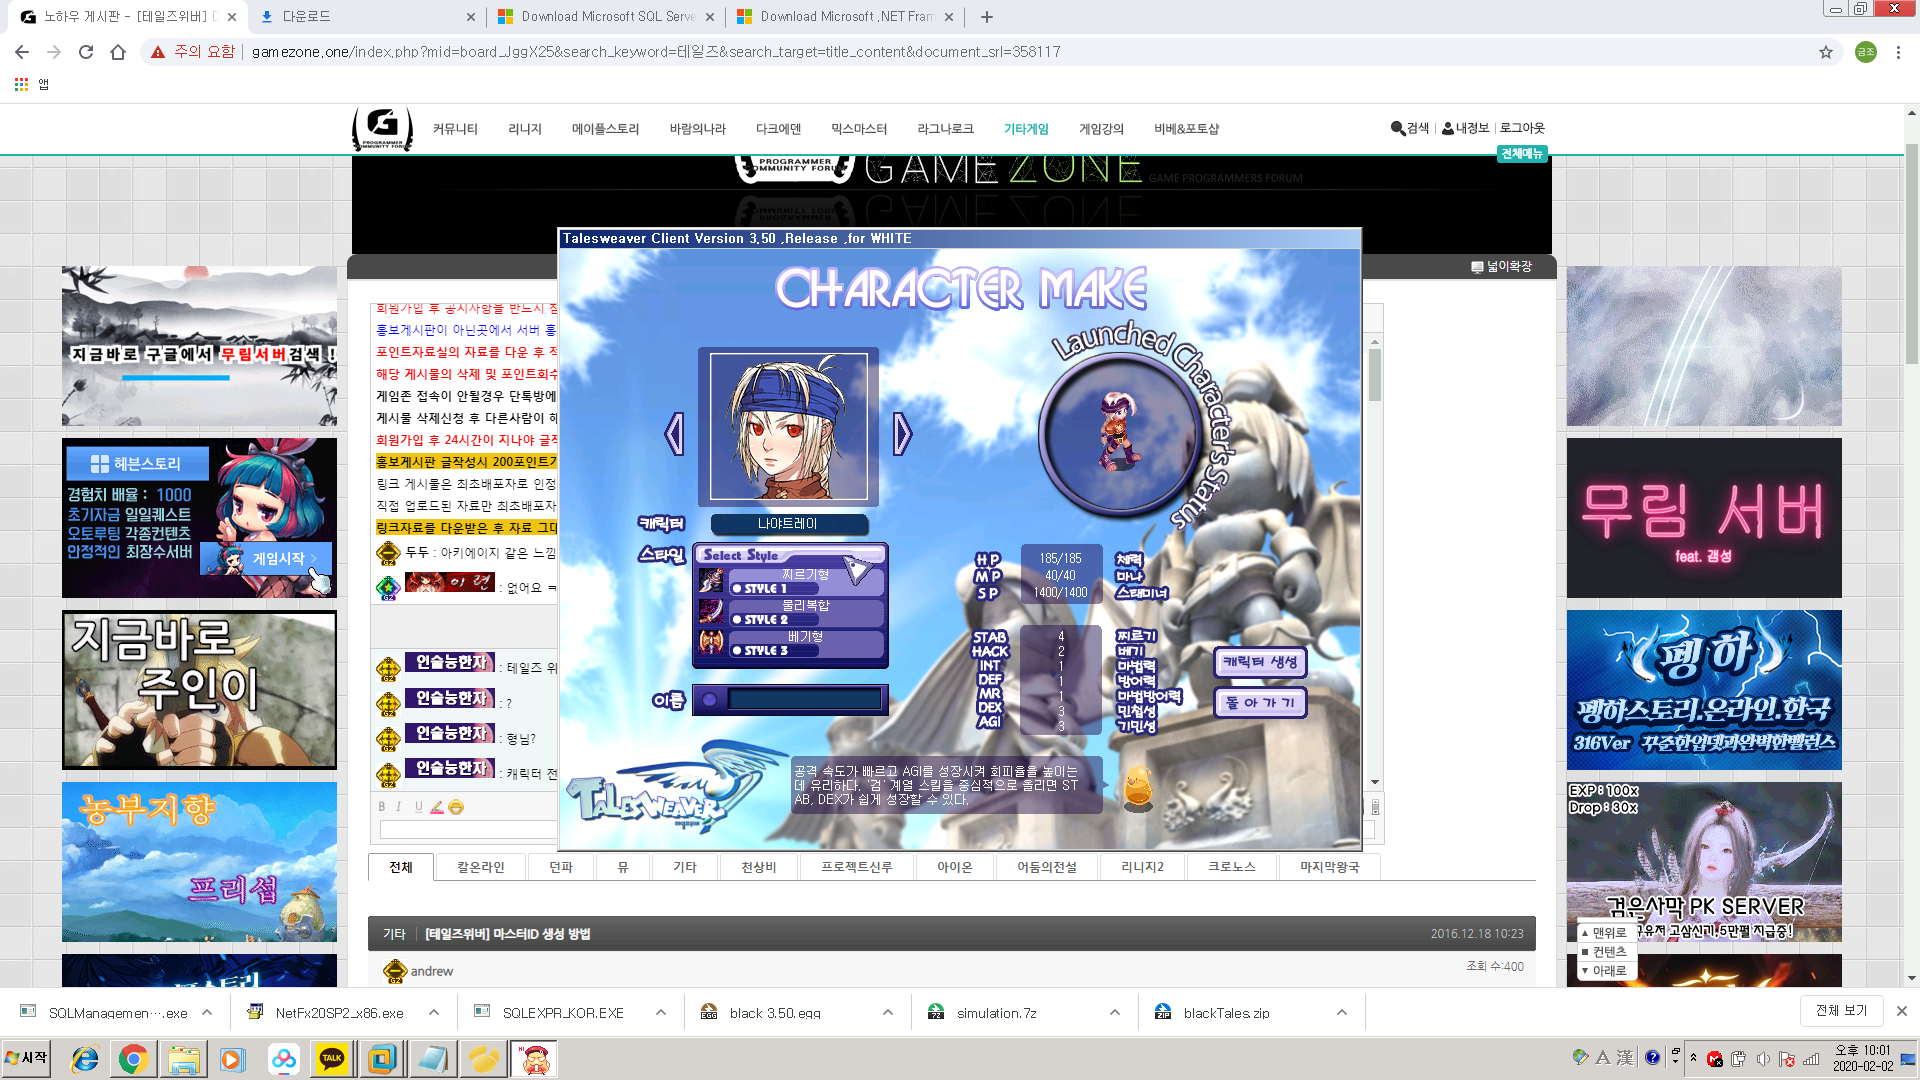Click the character sprite in status circle
This screenshot has width=1920, height=1080.
point(1120,431)
